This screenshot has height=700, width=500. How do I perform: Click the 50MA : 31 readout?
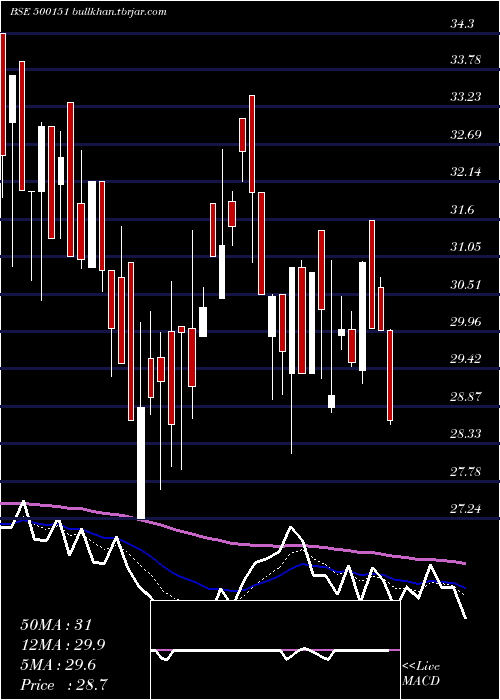point(56,625)
